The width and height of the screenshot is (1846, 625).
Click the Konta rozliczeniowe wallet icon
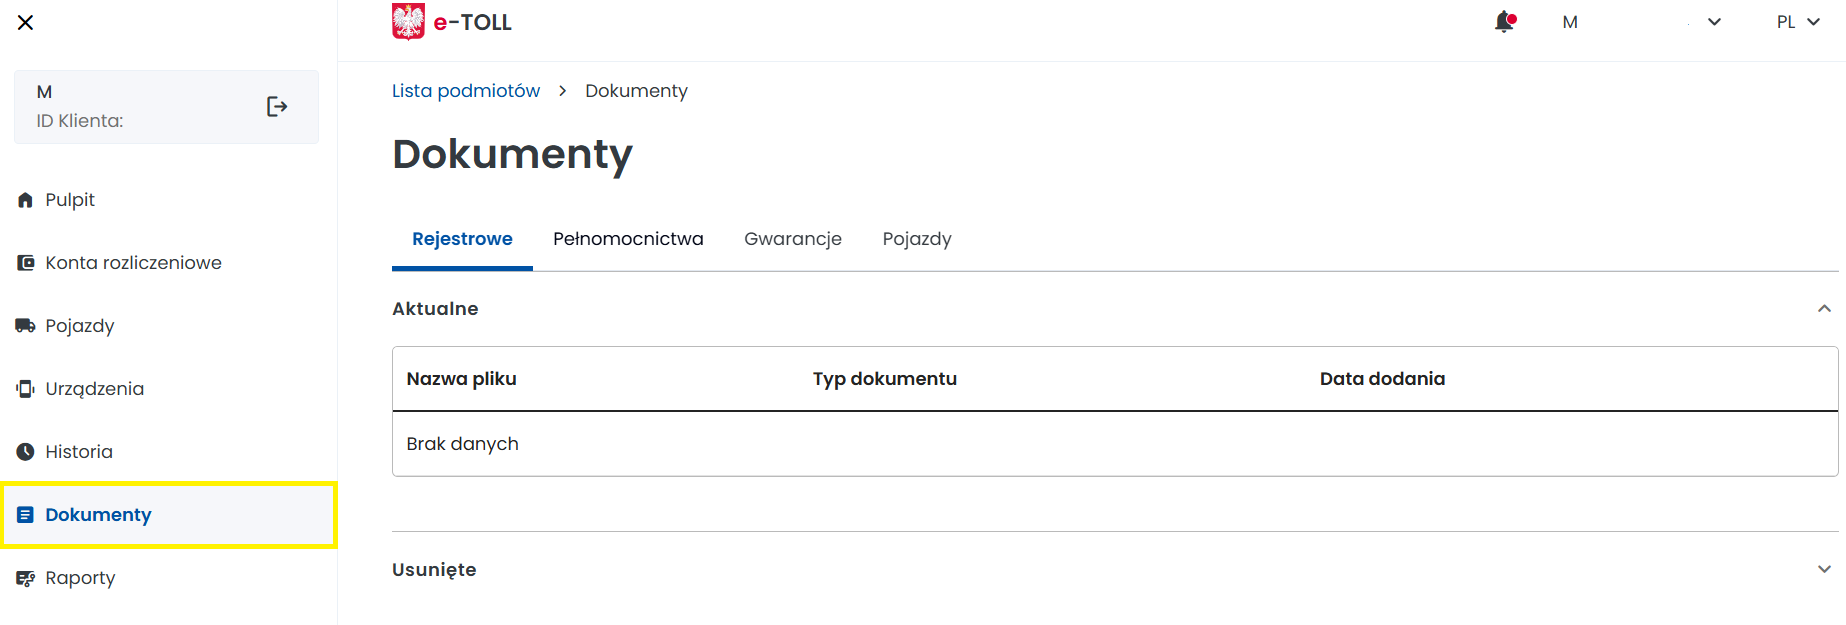(26, 263)
